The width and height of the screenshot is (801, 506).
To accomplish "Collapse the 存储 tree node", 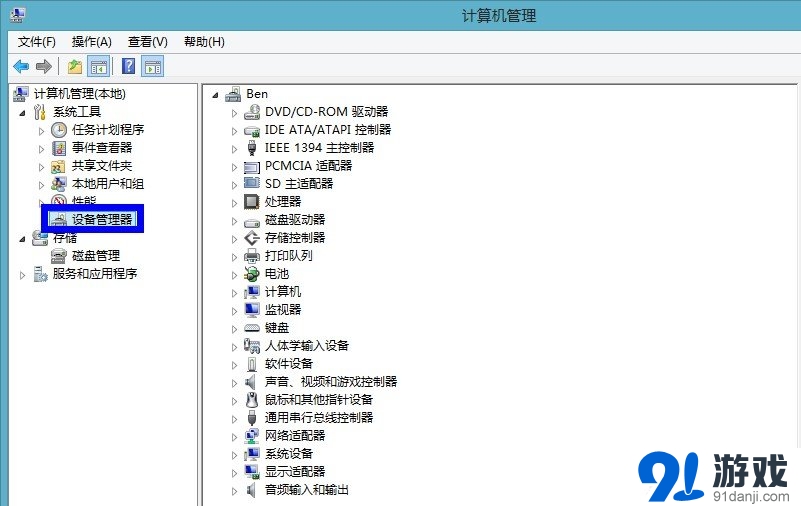I will point(22,238).
